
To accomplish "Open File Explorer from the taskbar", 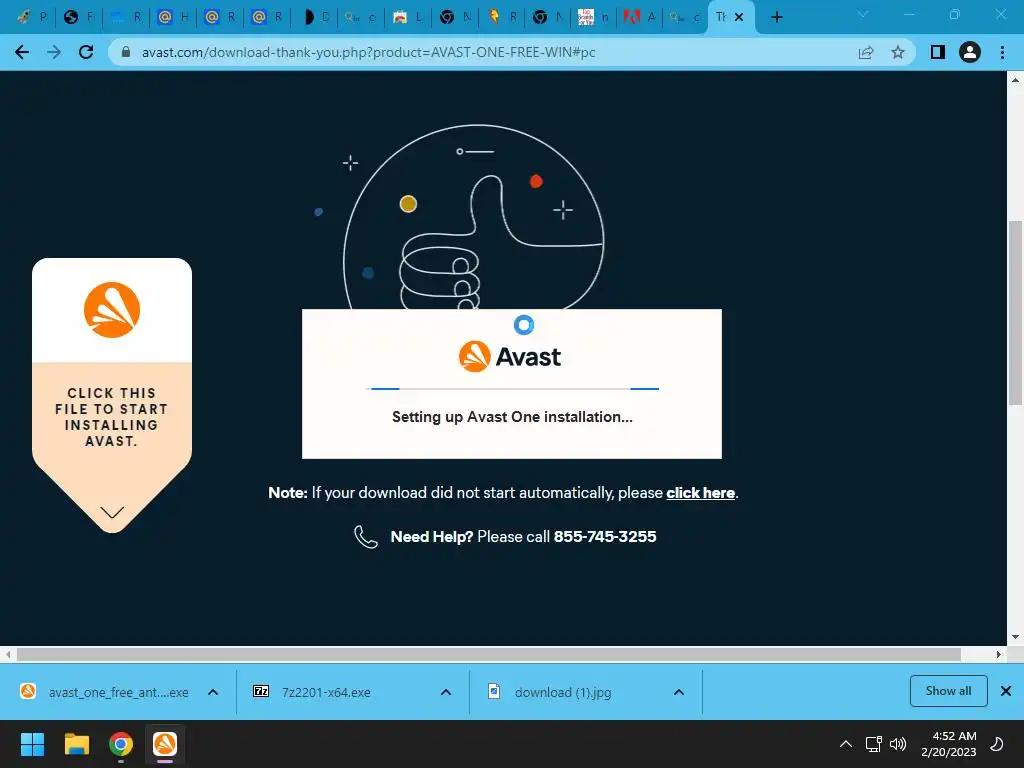I will click(76, 744).
